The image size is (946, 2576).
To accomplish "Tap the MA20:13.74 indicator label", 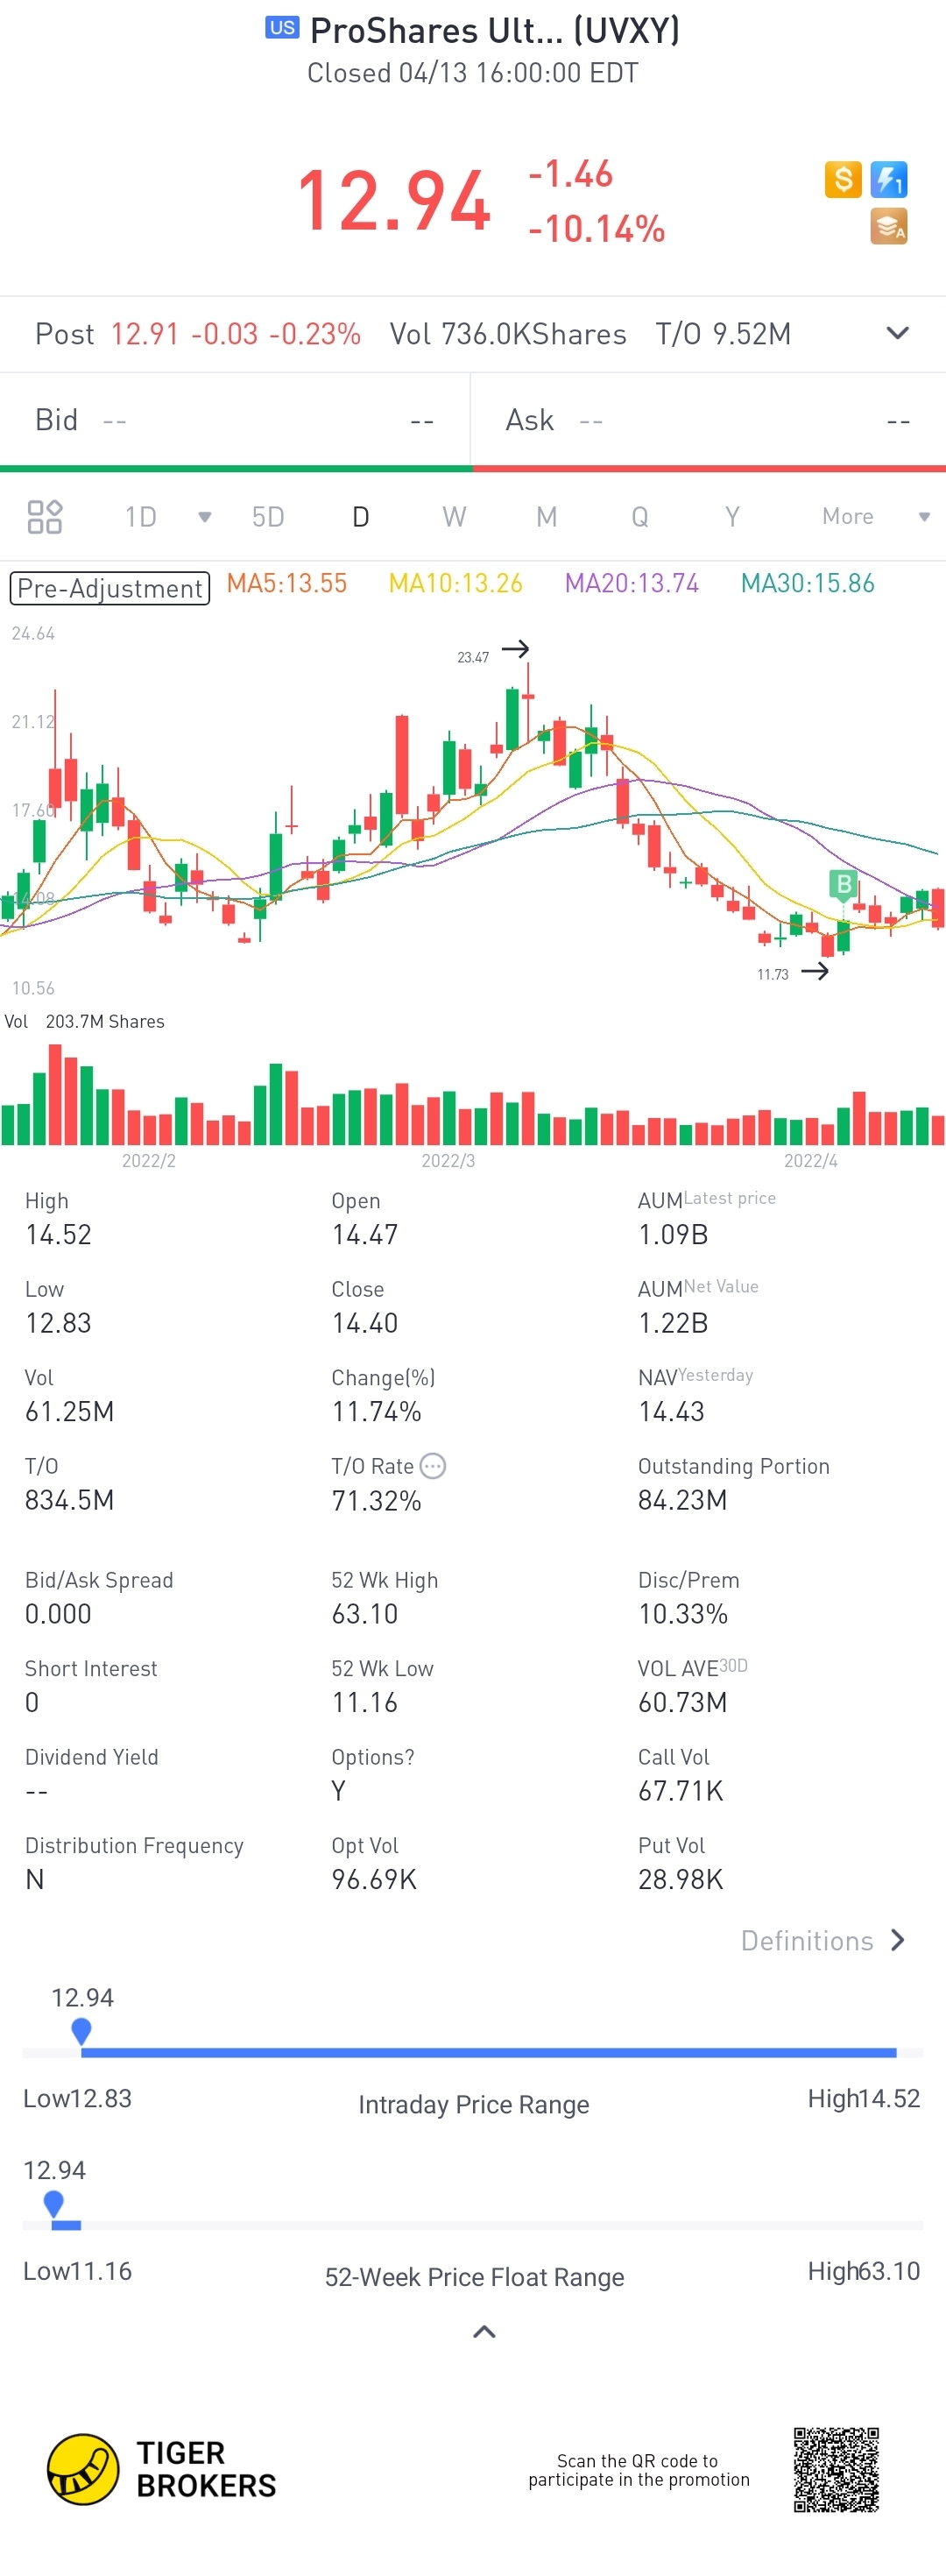I will pos(632,583).
